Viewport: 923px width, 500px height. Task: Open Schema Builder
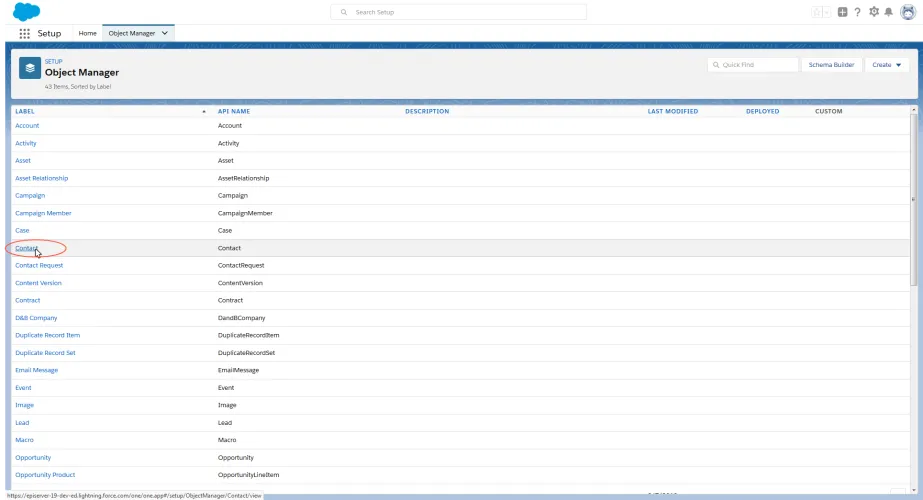(831, 65)
